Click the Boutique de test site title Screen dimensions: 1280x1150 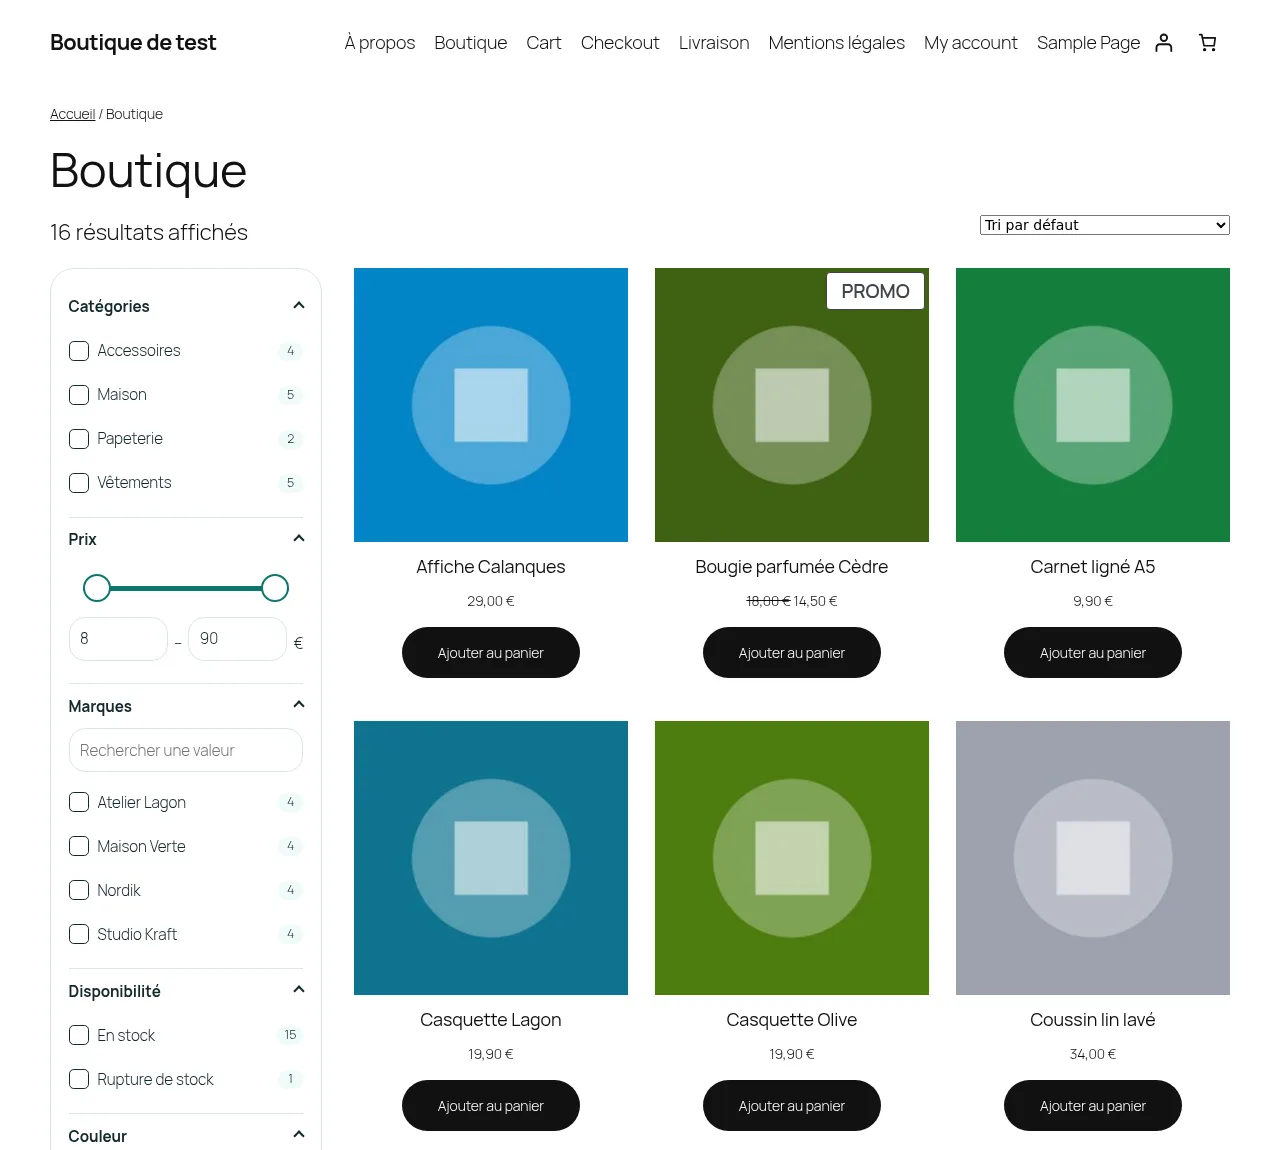[x=133, y=43]
